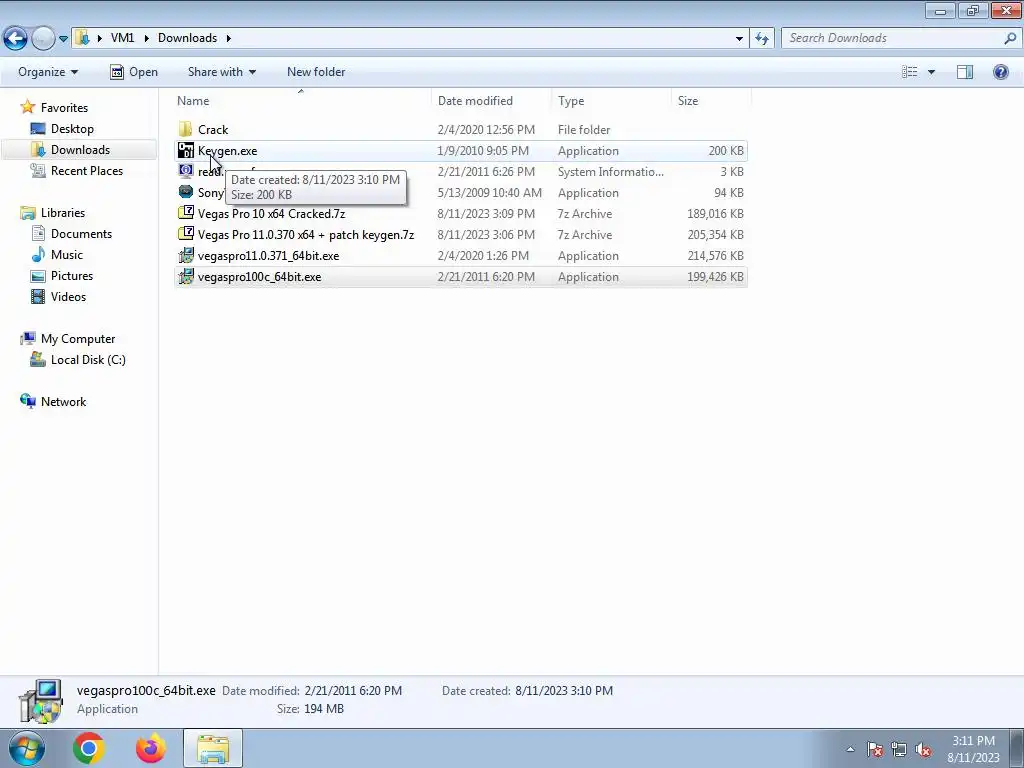1024x768 pixels.
Task: Select Recent Places in navigation pane
Action: 87,170
